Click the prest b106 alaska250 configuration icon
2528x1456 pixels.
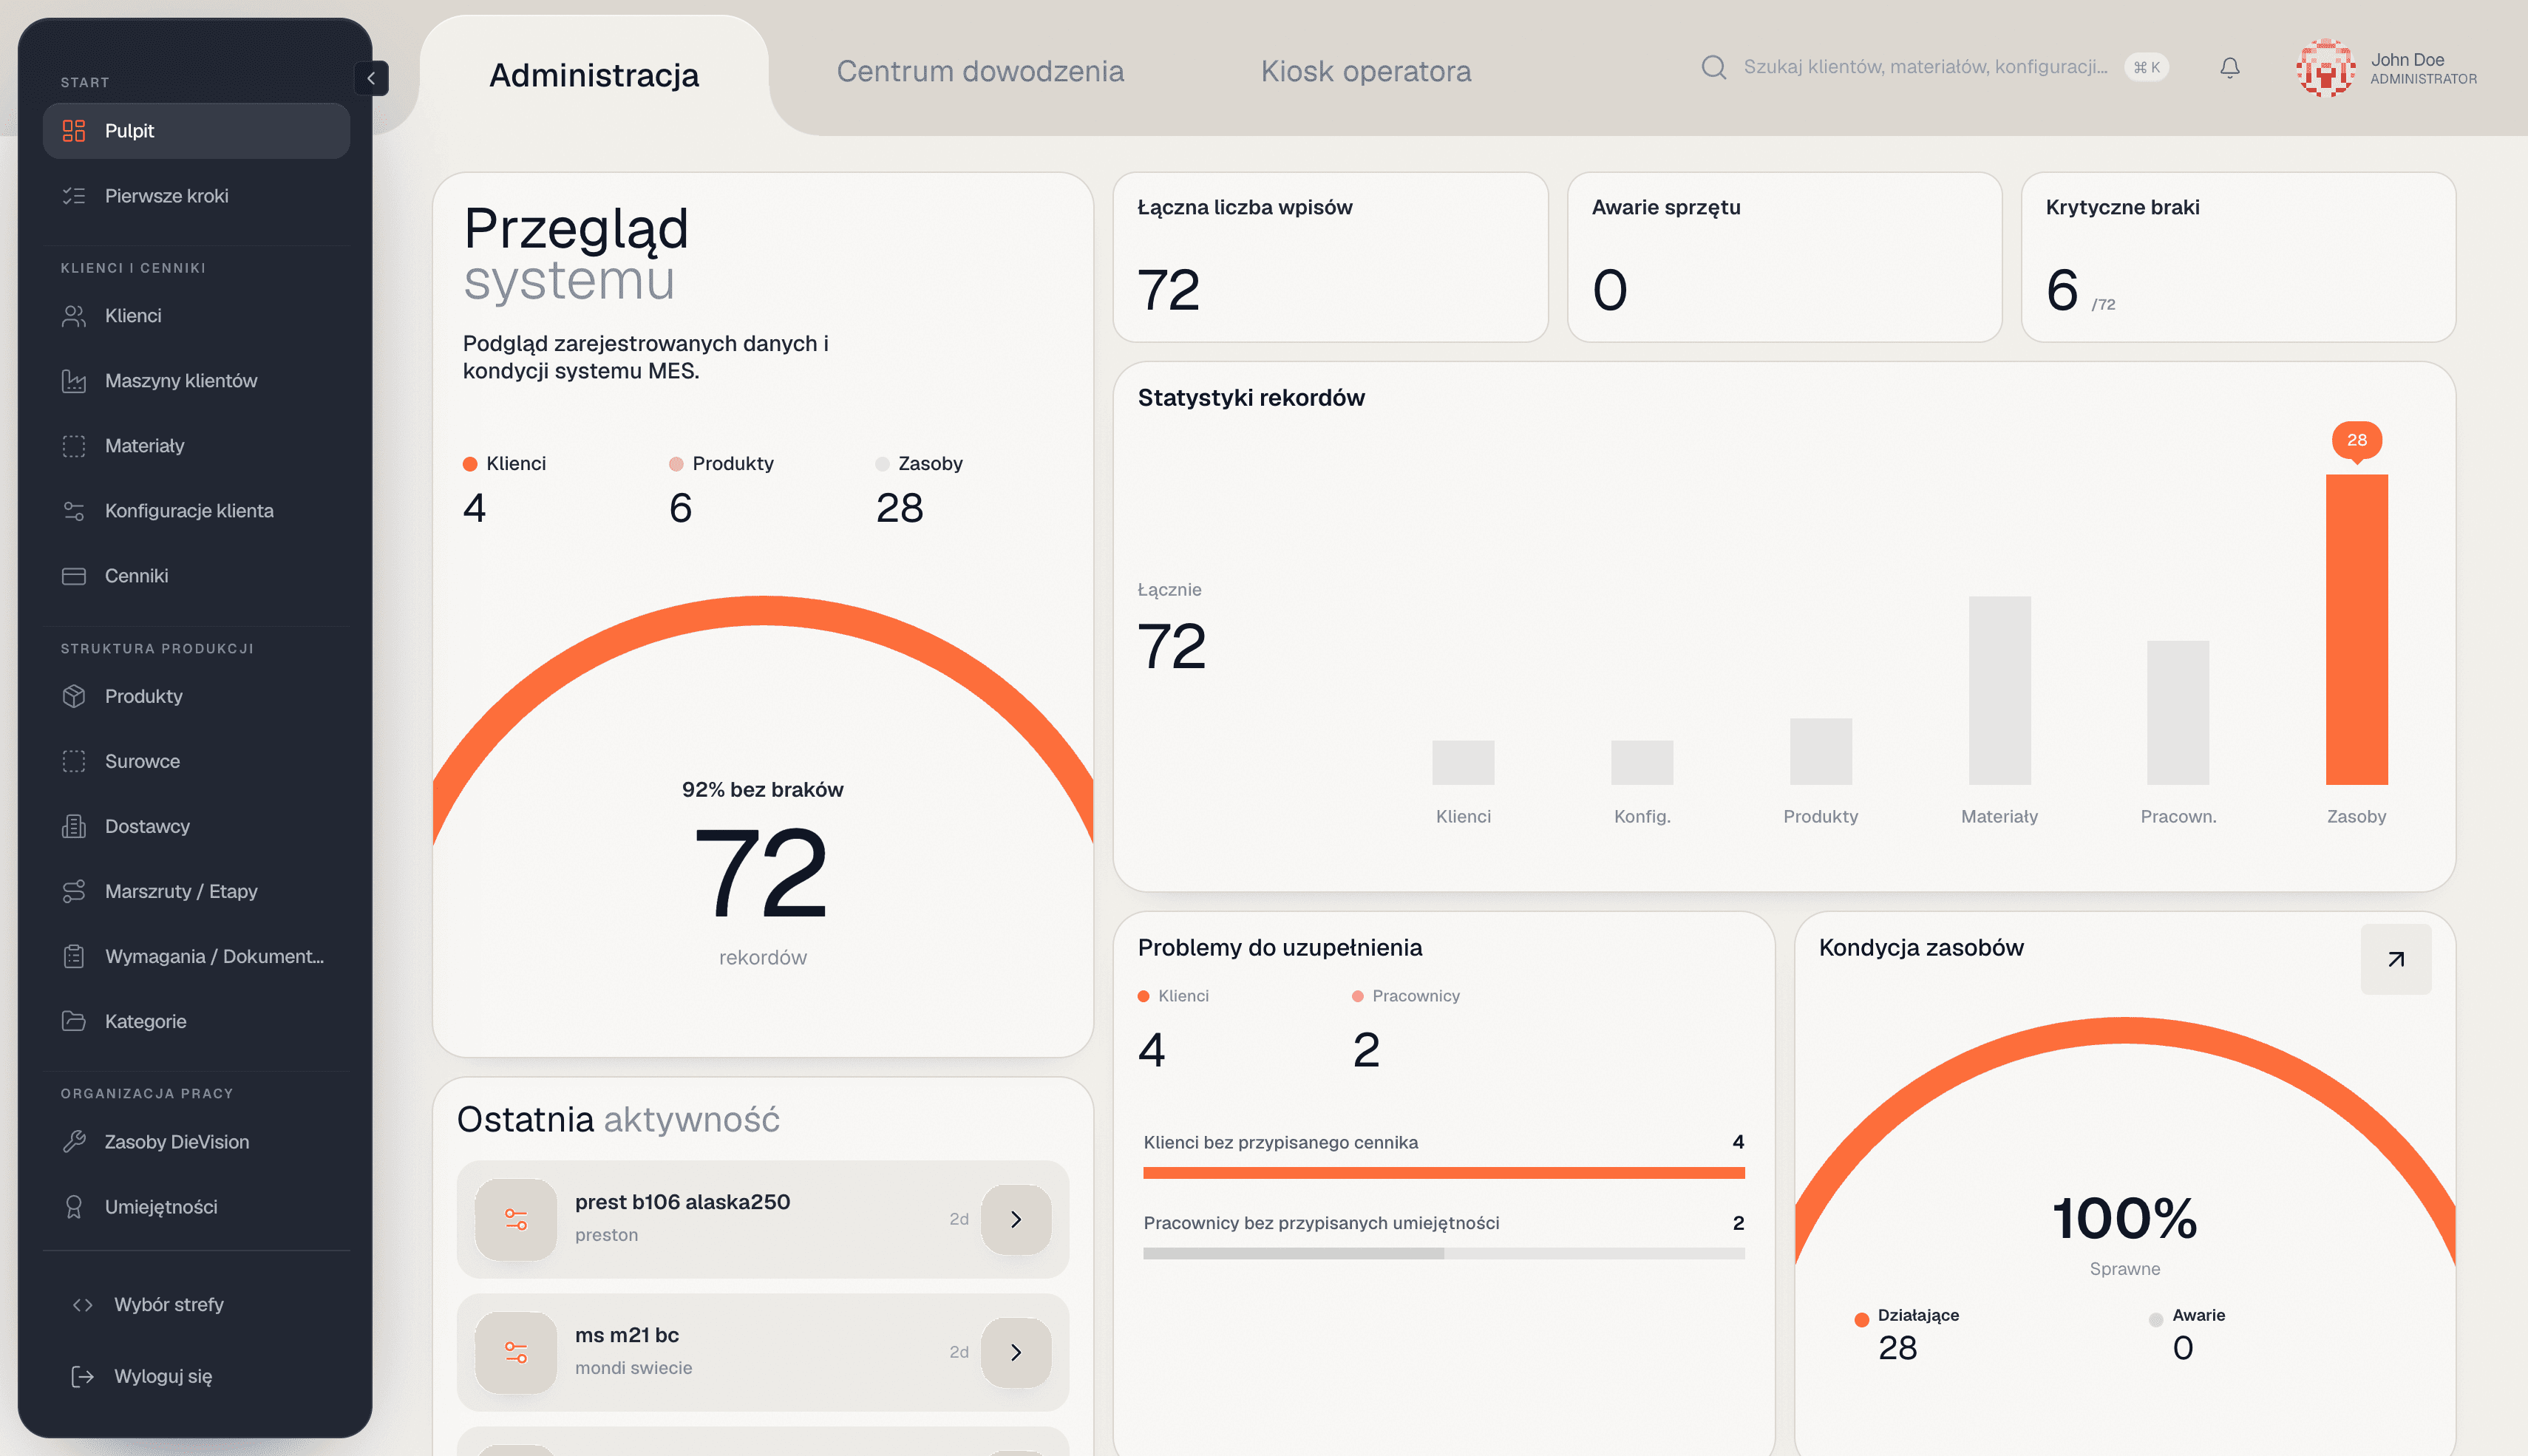point(516,1219)
